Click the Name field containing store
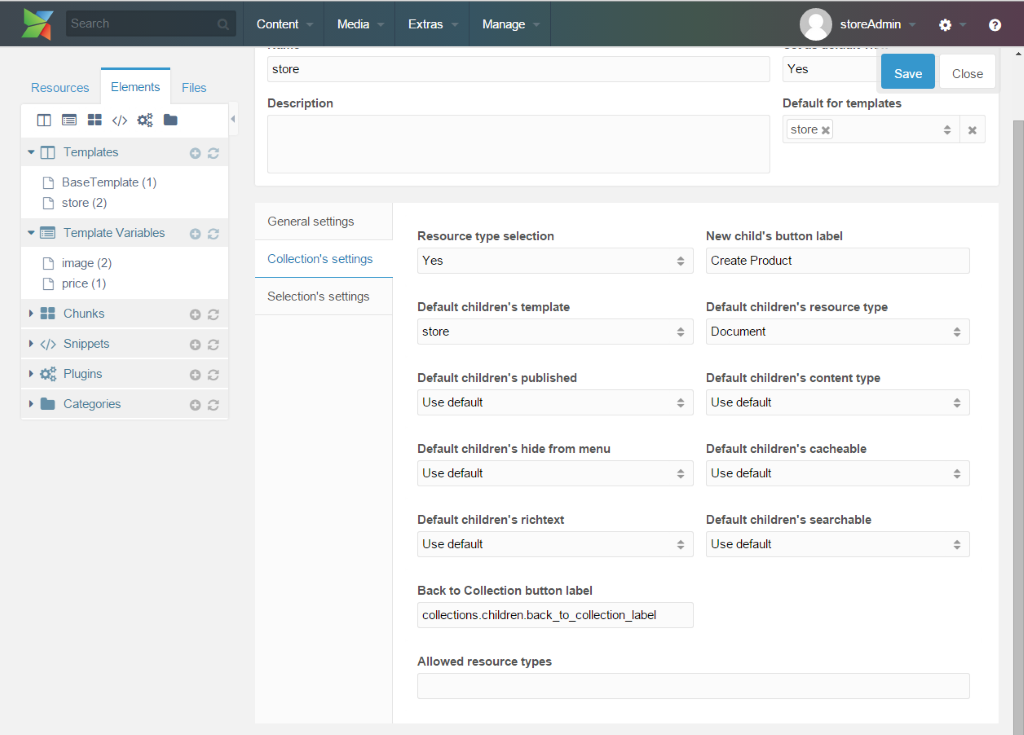 pos(519,69)
